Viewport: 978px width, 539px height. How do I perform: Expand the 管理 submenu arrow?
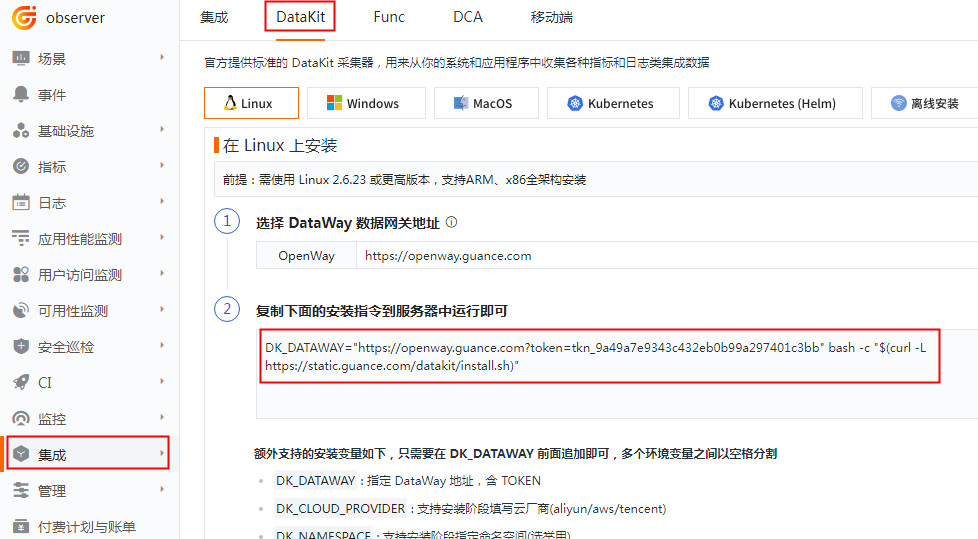point(162,489)
